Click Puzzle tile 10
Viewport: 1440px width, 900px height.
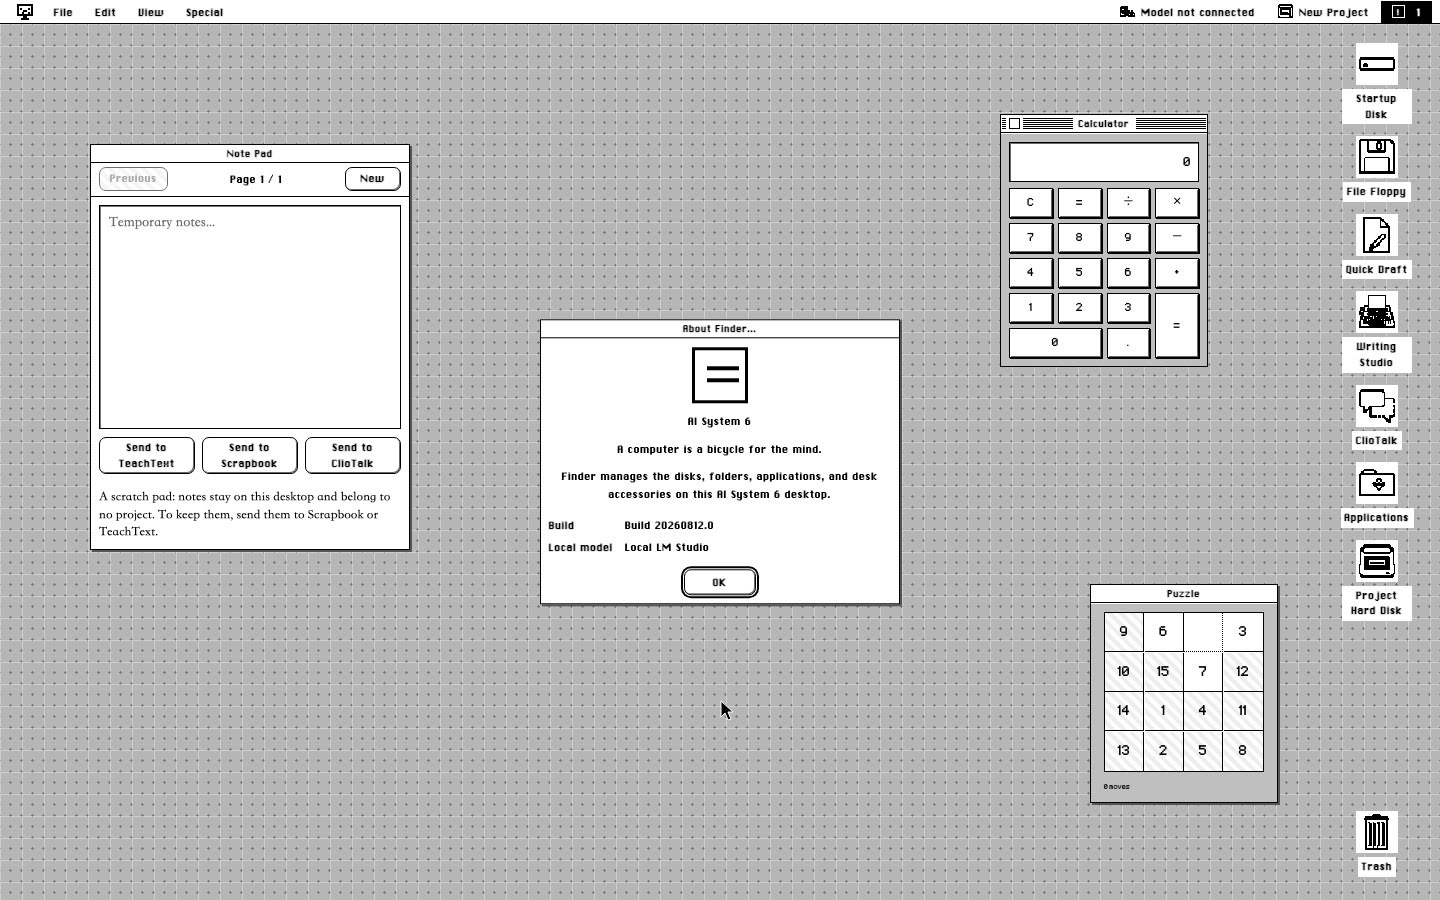tap(1124, 672)
